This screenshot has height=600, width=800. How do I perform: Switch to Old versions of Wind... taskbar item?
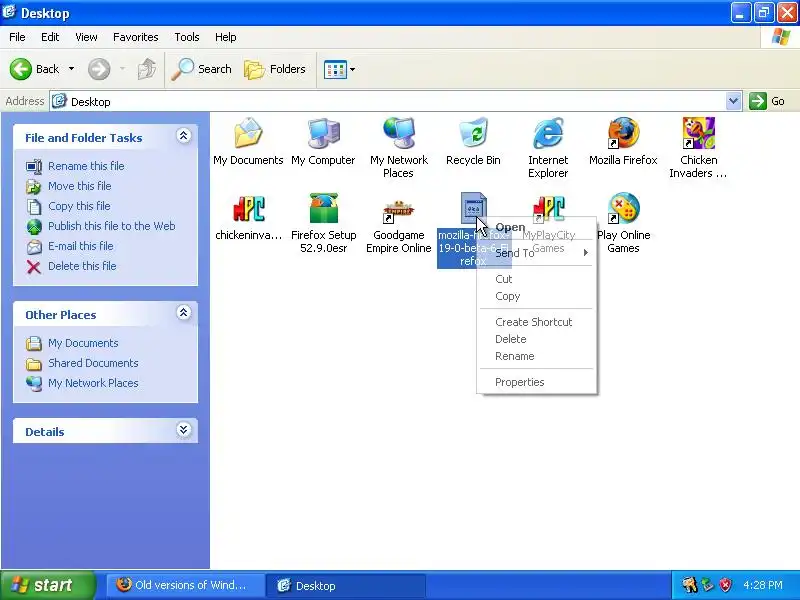(x=185, y=585)
